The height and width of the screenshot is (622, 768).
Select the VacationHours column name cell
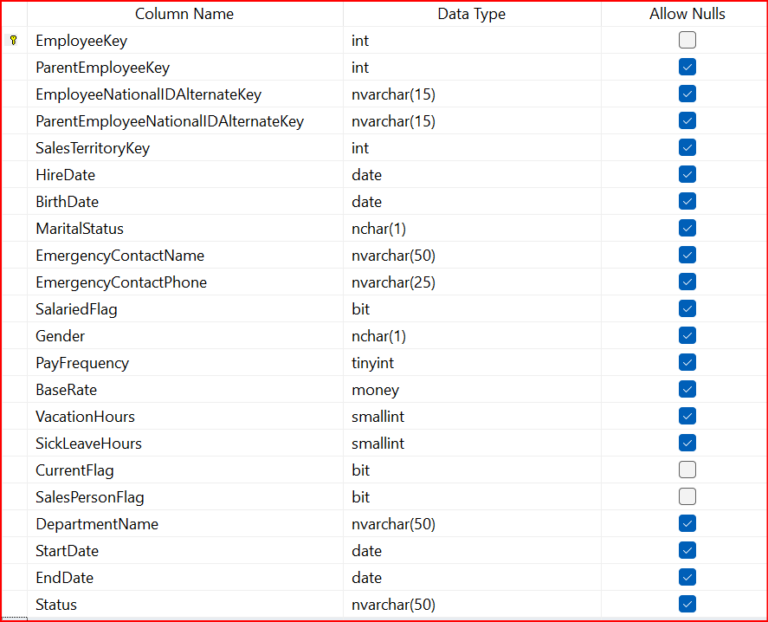pos(185,416)
